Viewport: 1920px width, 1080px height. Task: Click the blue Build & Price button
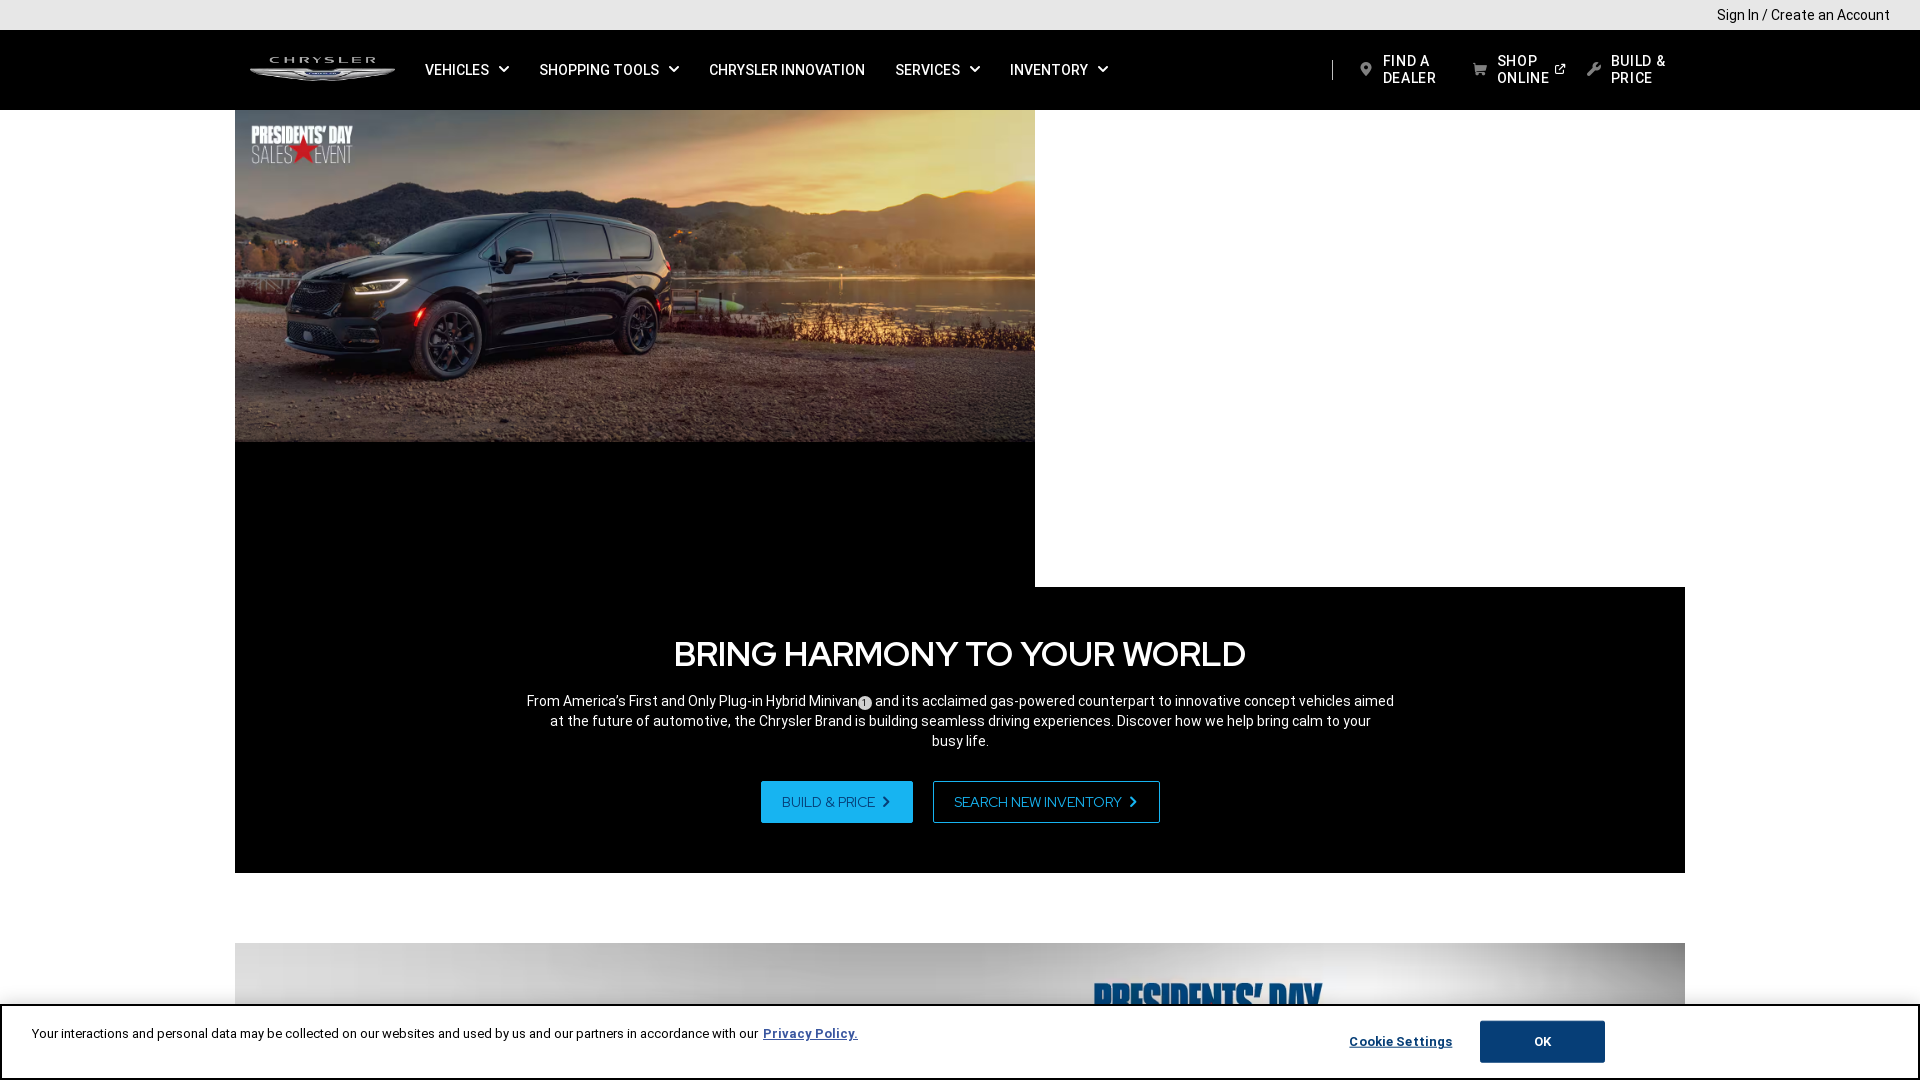(837, 802)
